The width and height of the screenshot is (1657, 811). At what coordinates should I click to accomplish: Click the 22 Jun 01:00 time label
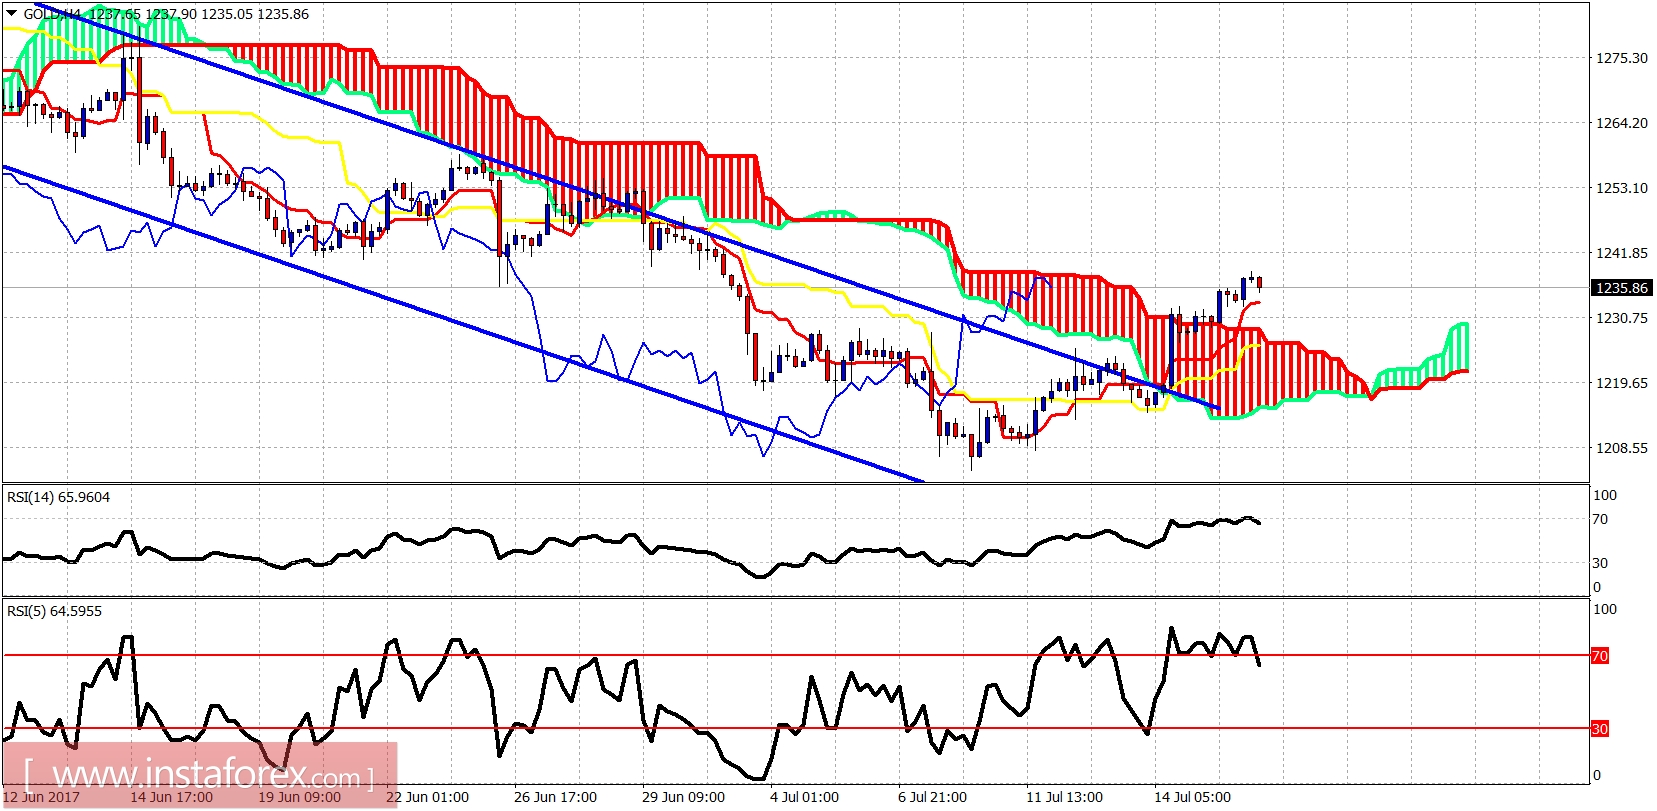(x=427, y=797)
